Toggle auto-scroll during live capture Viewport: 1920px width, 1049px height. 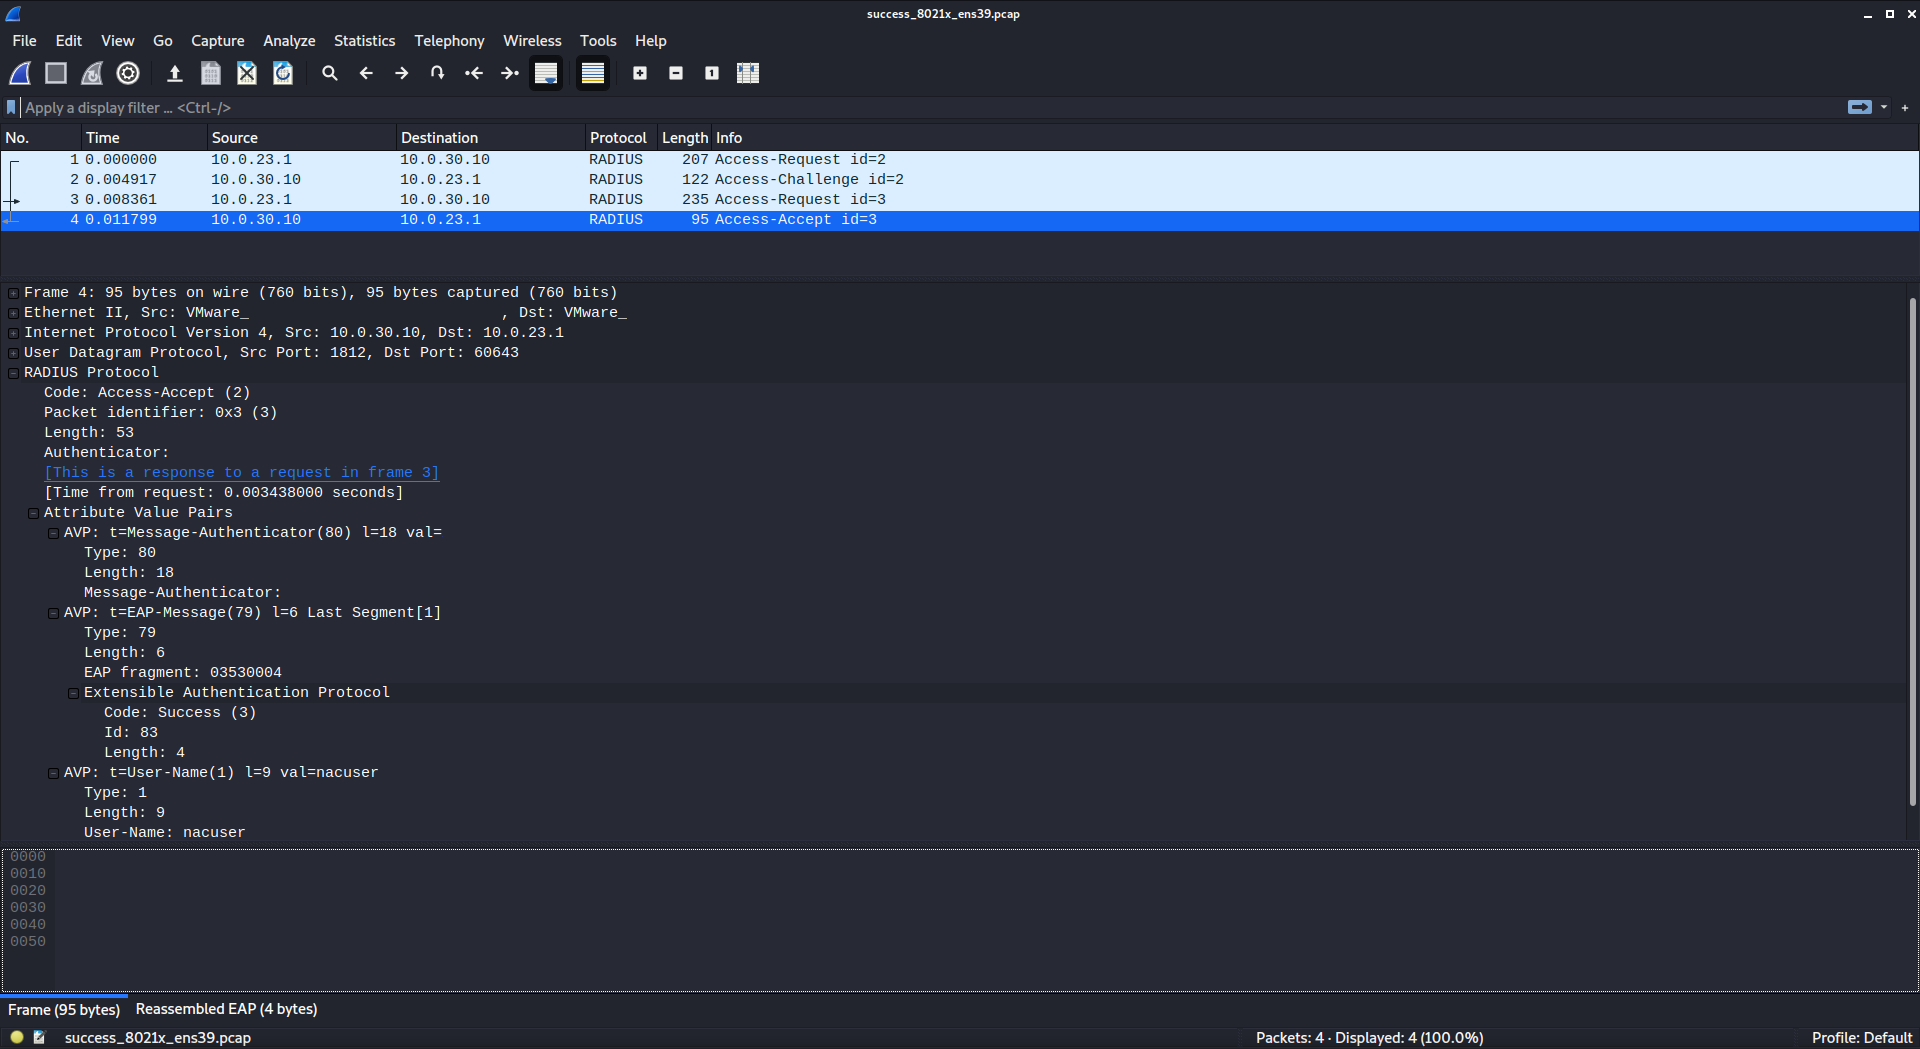point(546,73)
